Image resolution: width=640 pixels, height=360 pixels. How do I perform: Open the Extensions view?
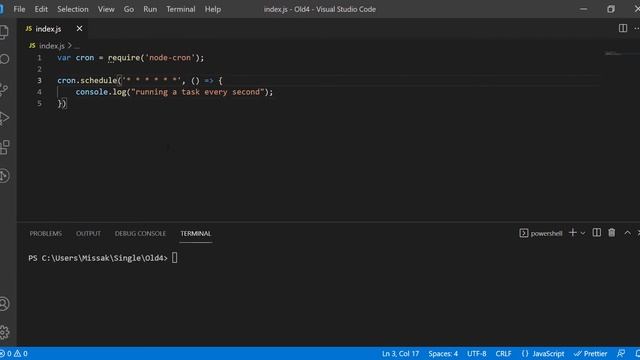[4, 147]
